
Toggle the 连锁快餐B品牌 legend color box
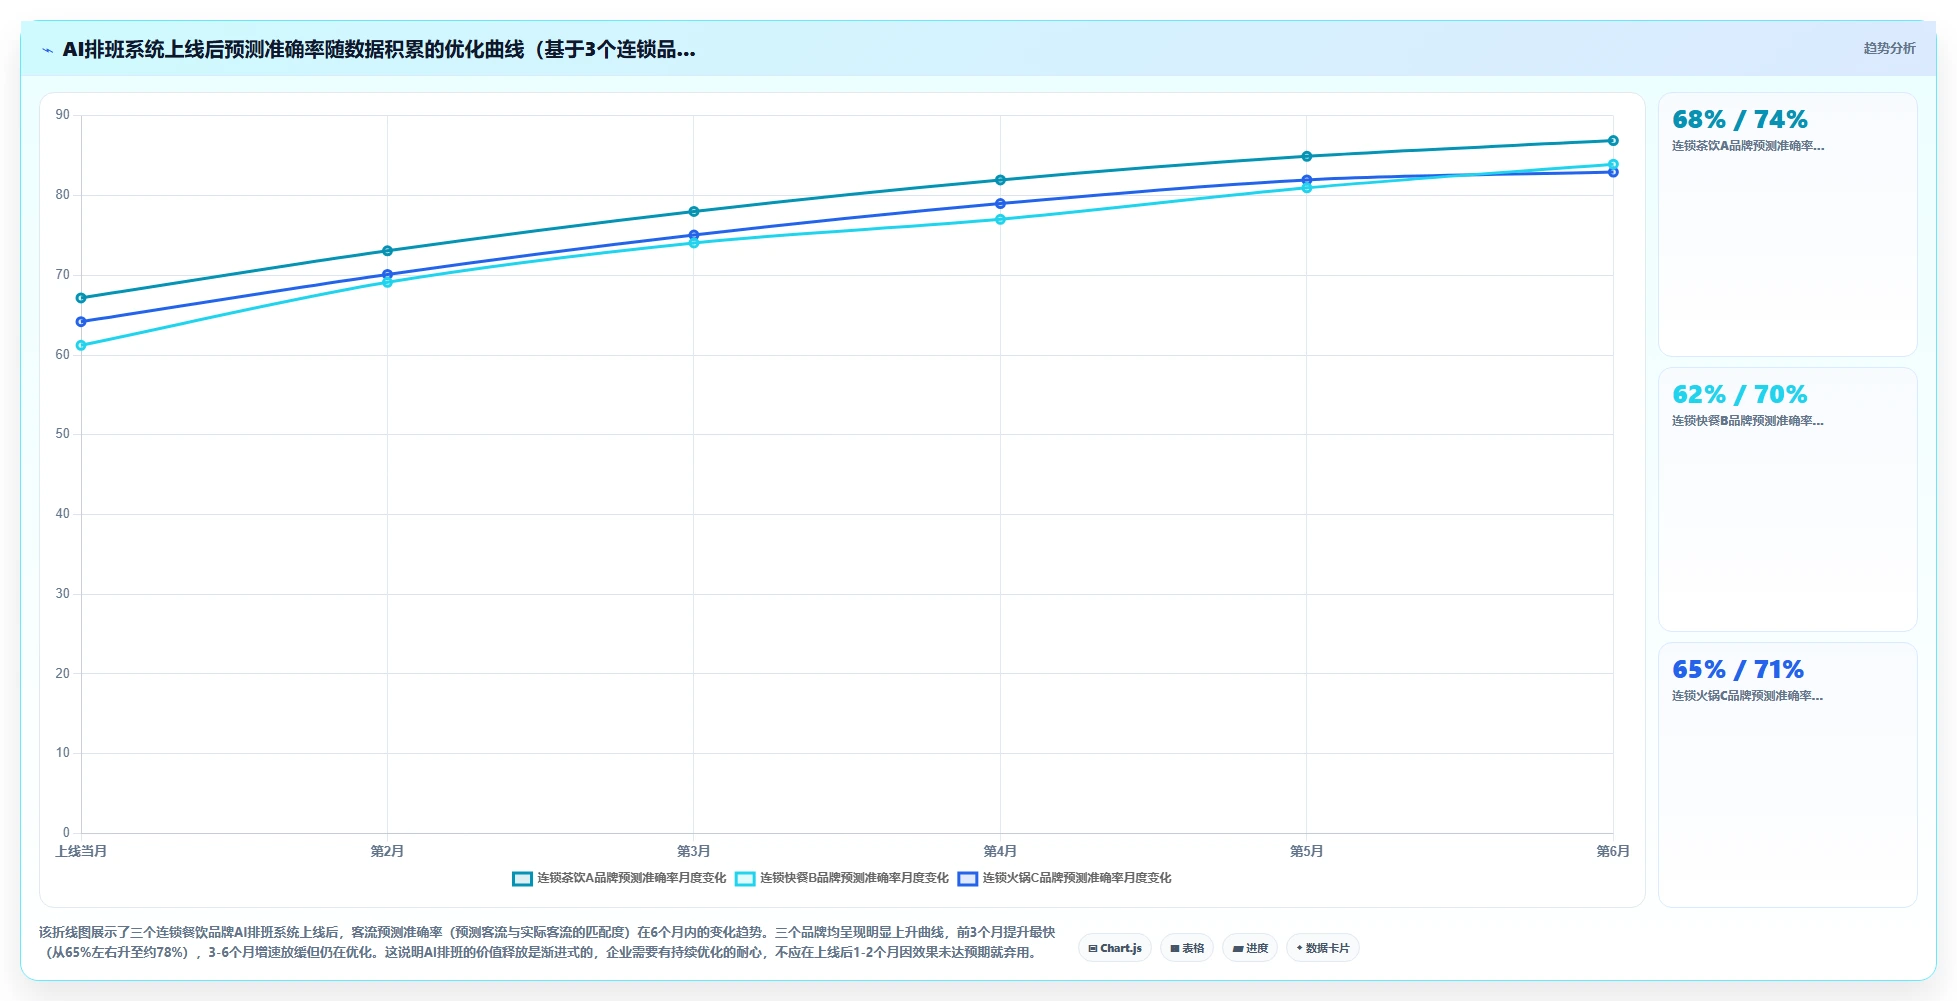(x=745, y=879)
